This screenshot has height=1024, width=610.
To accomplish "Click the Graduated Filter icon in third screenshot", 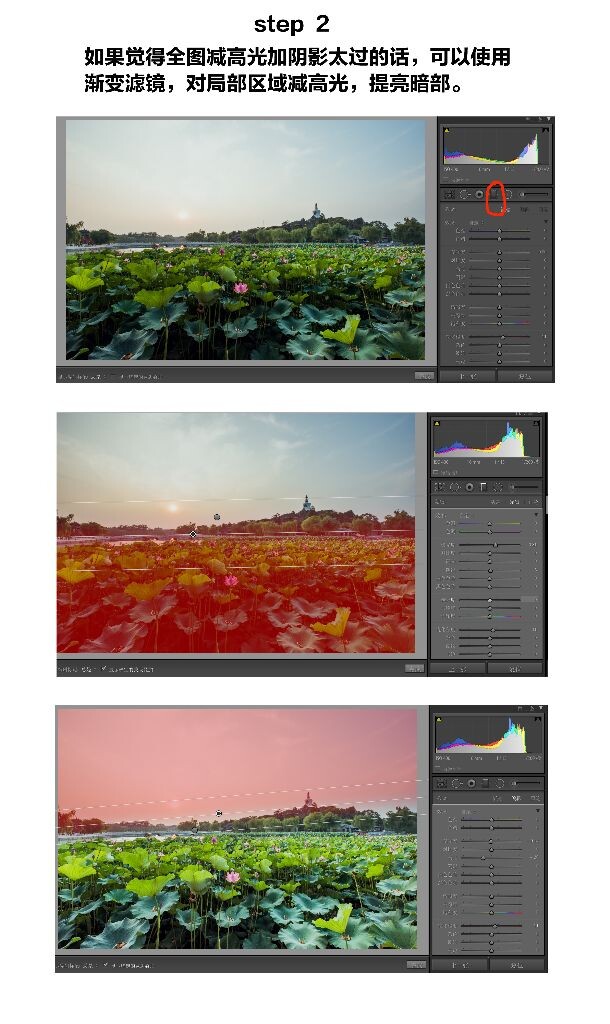I will click(485, 783).
